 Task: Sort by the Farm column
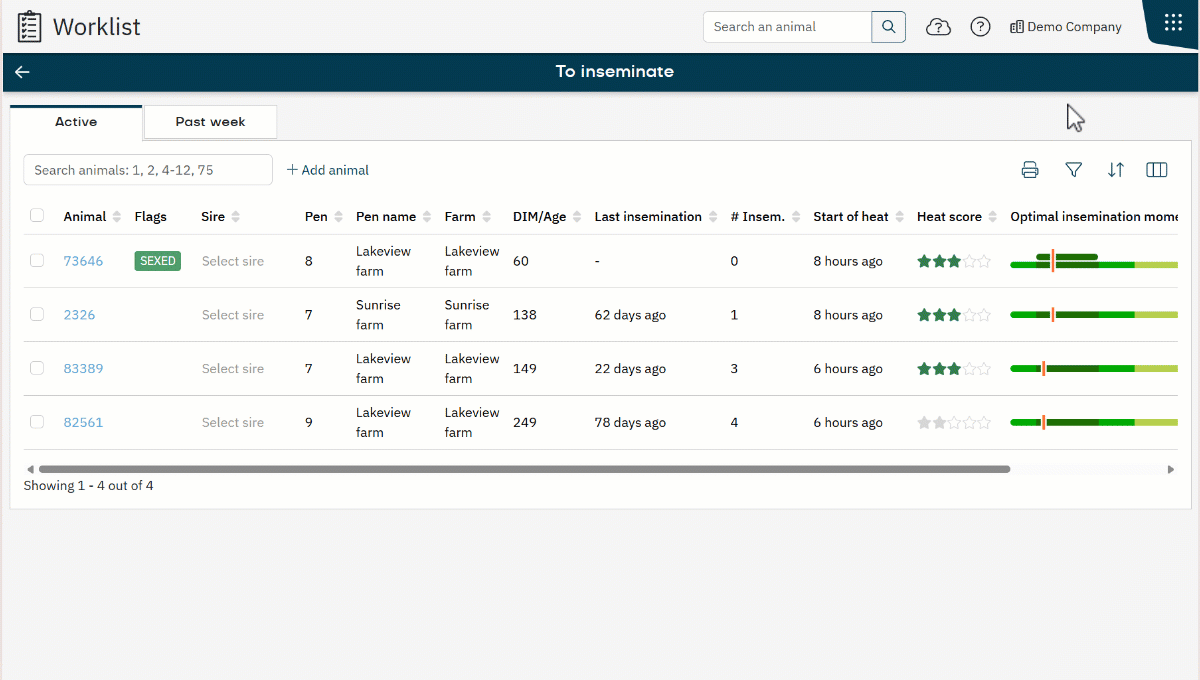pyautogui.click(x=468, y=217)
